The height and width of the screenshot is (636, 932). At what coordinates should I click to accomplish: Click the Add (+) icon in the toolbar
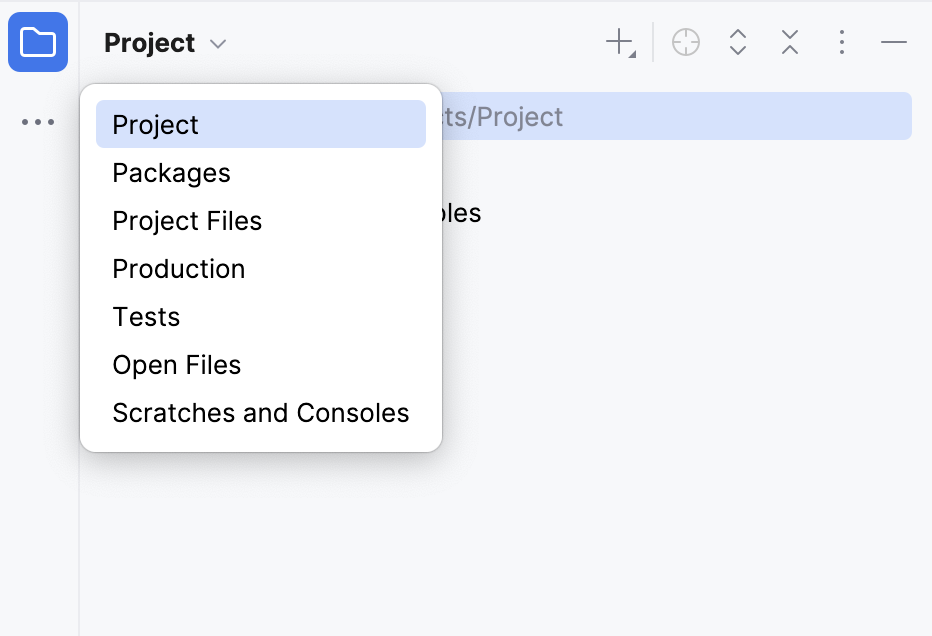point(617,42)
